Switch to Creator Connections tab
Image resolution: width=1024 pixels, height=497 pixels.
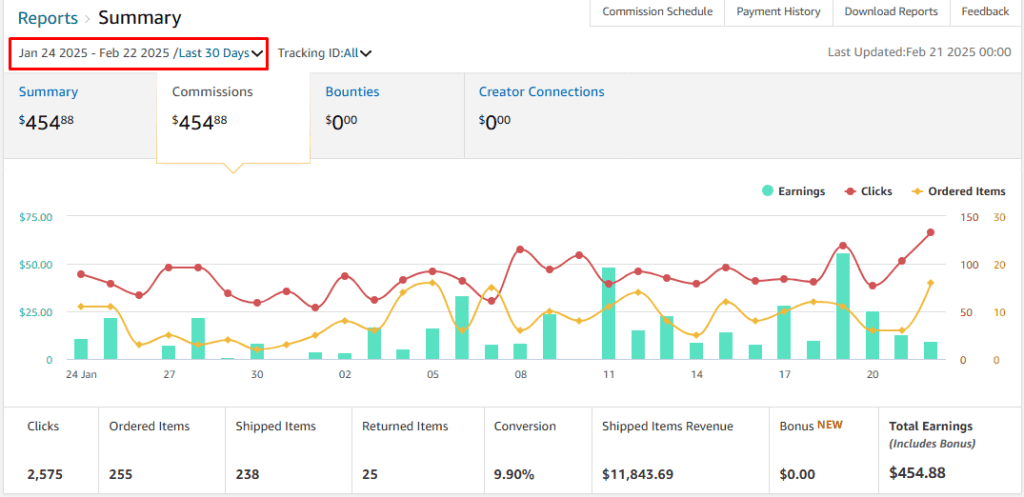[541, 92]
